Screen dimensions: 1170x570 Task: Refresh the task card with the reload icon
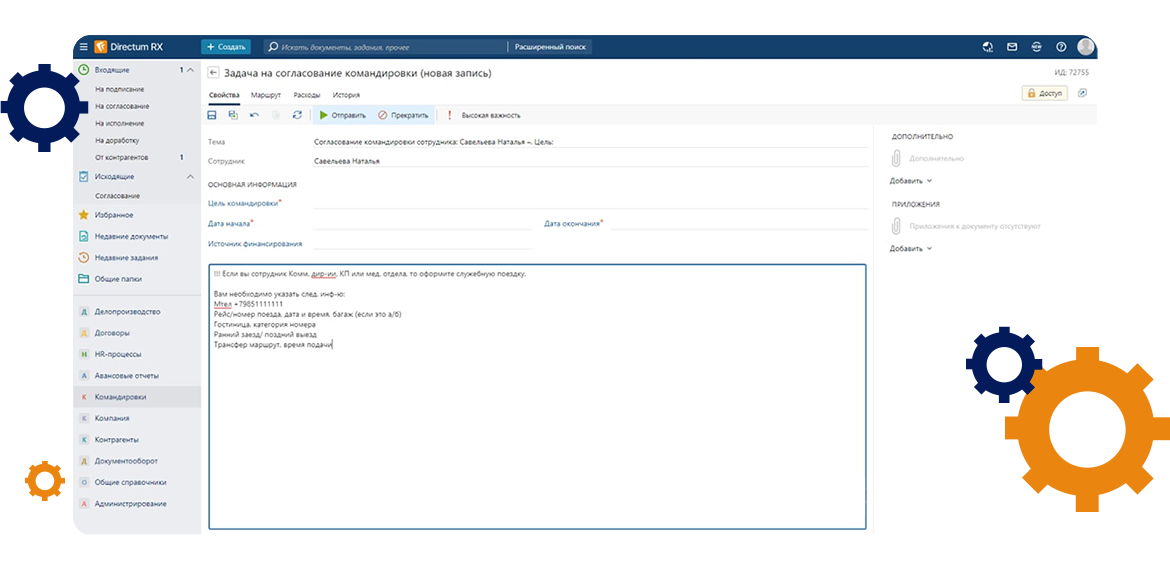point(297,115)
